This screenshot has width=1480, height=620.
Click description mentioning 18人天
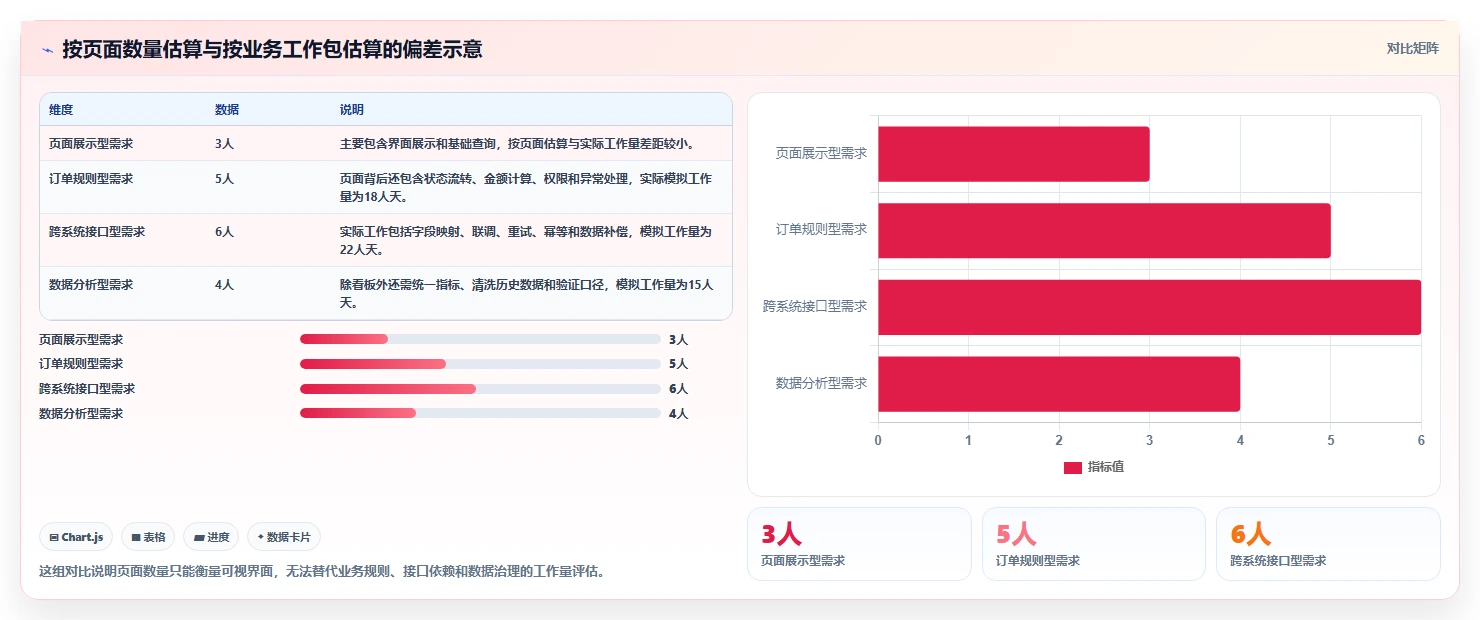click(526, 188)
